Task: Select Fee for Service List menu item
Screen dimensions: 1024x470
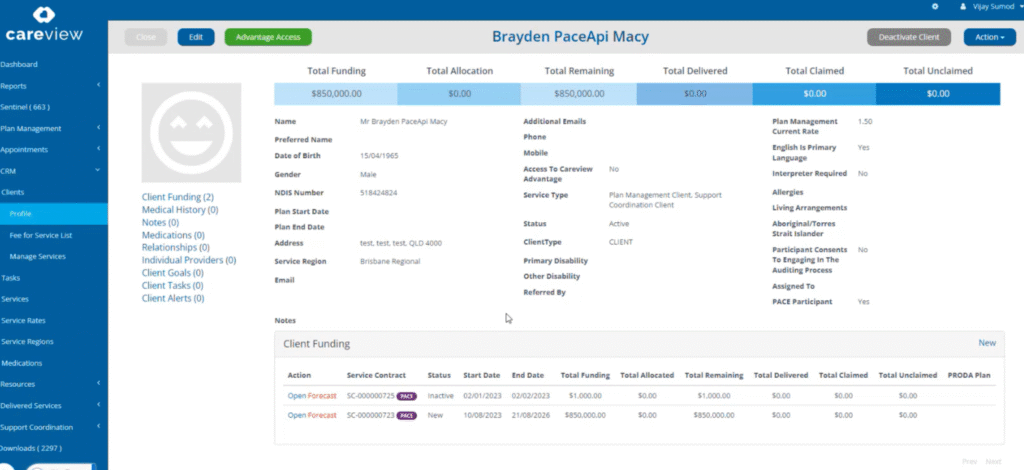Action: click(40, 235)
